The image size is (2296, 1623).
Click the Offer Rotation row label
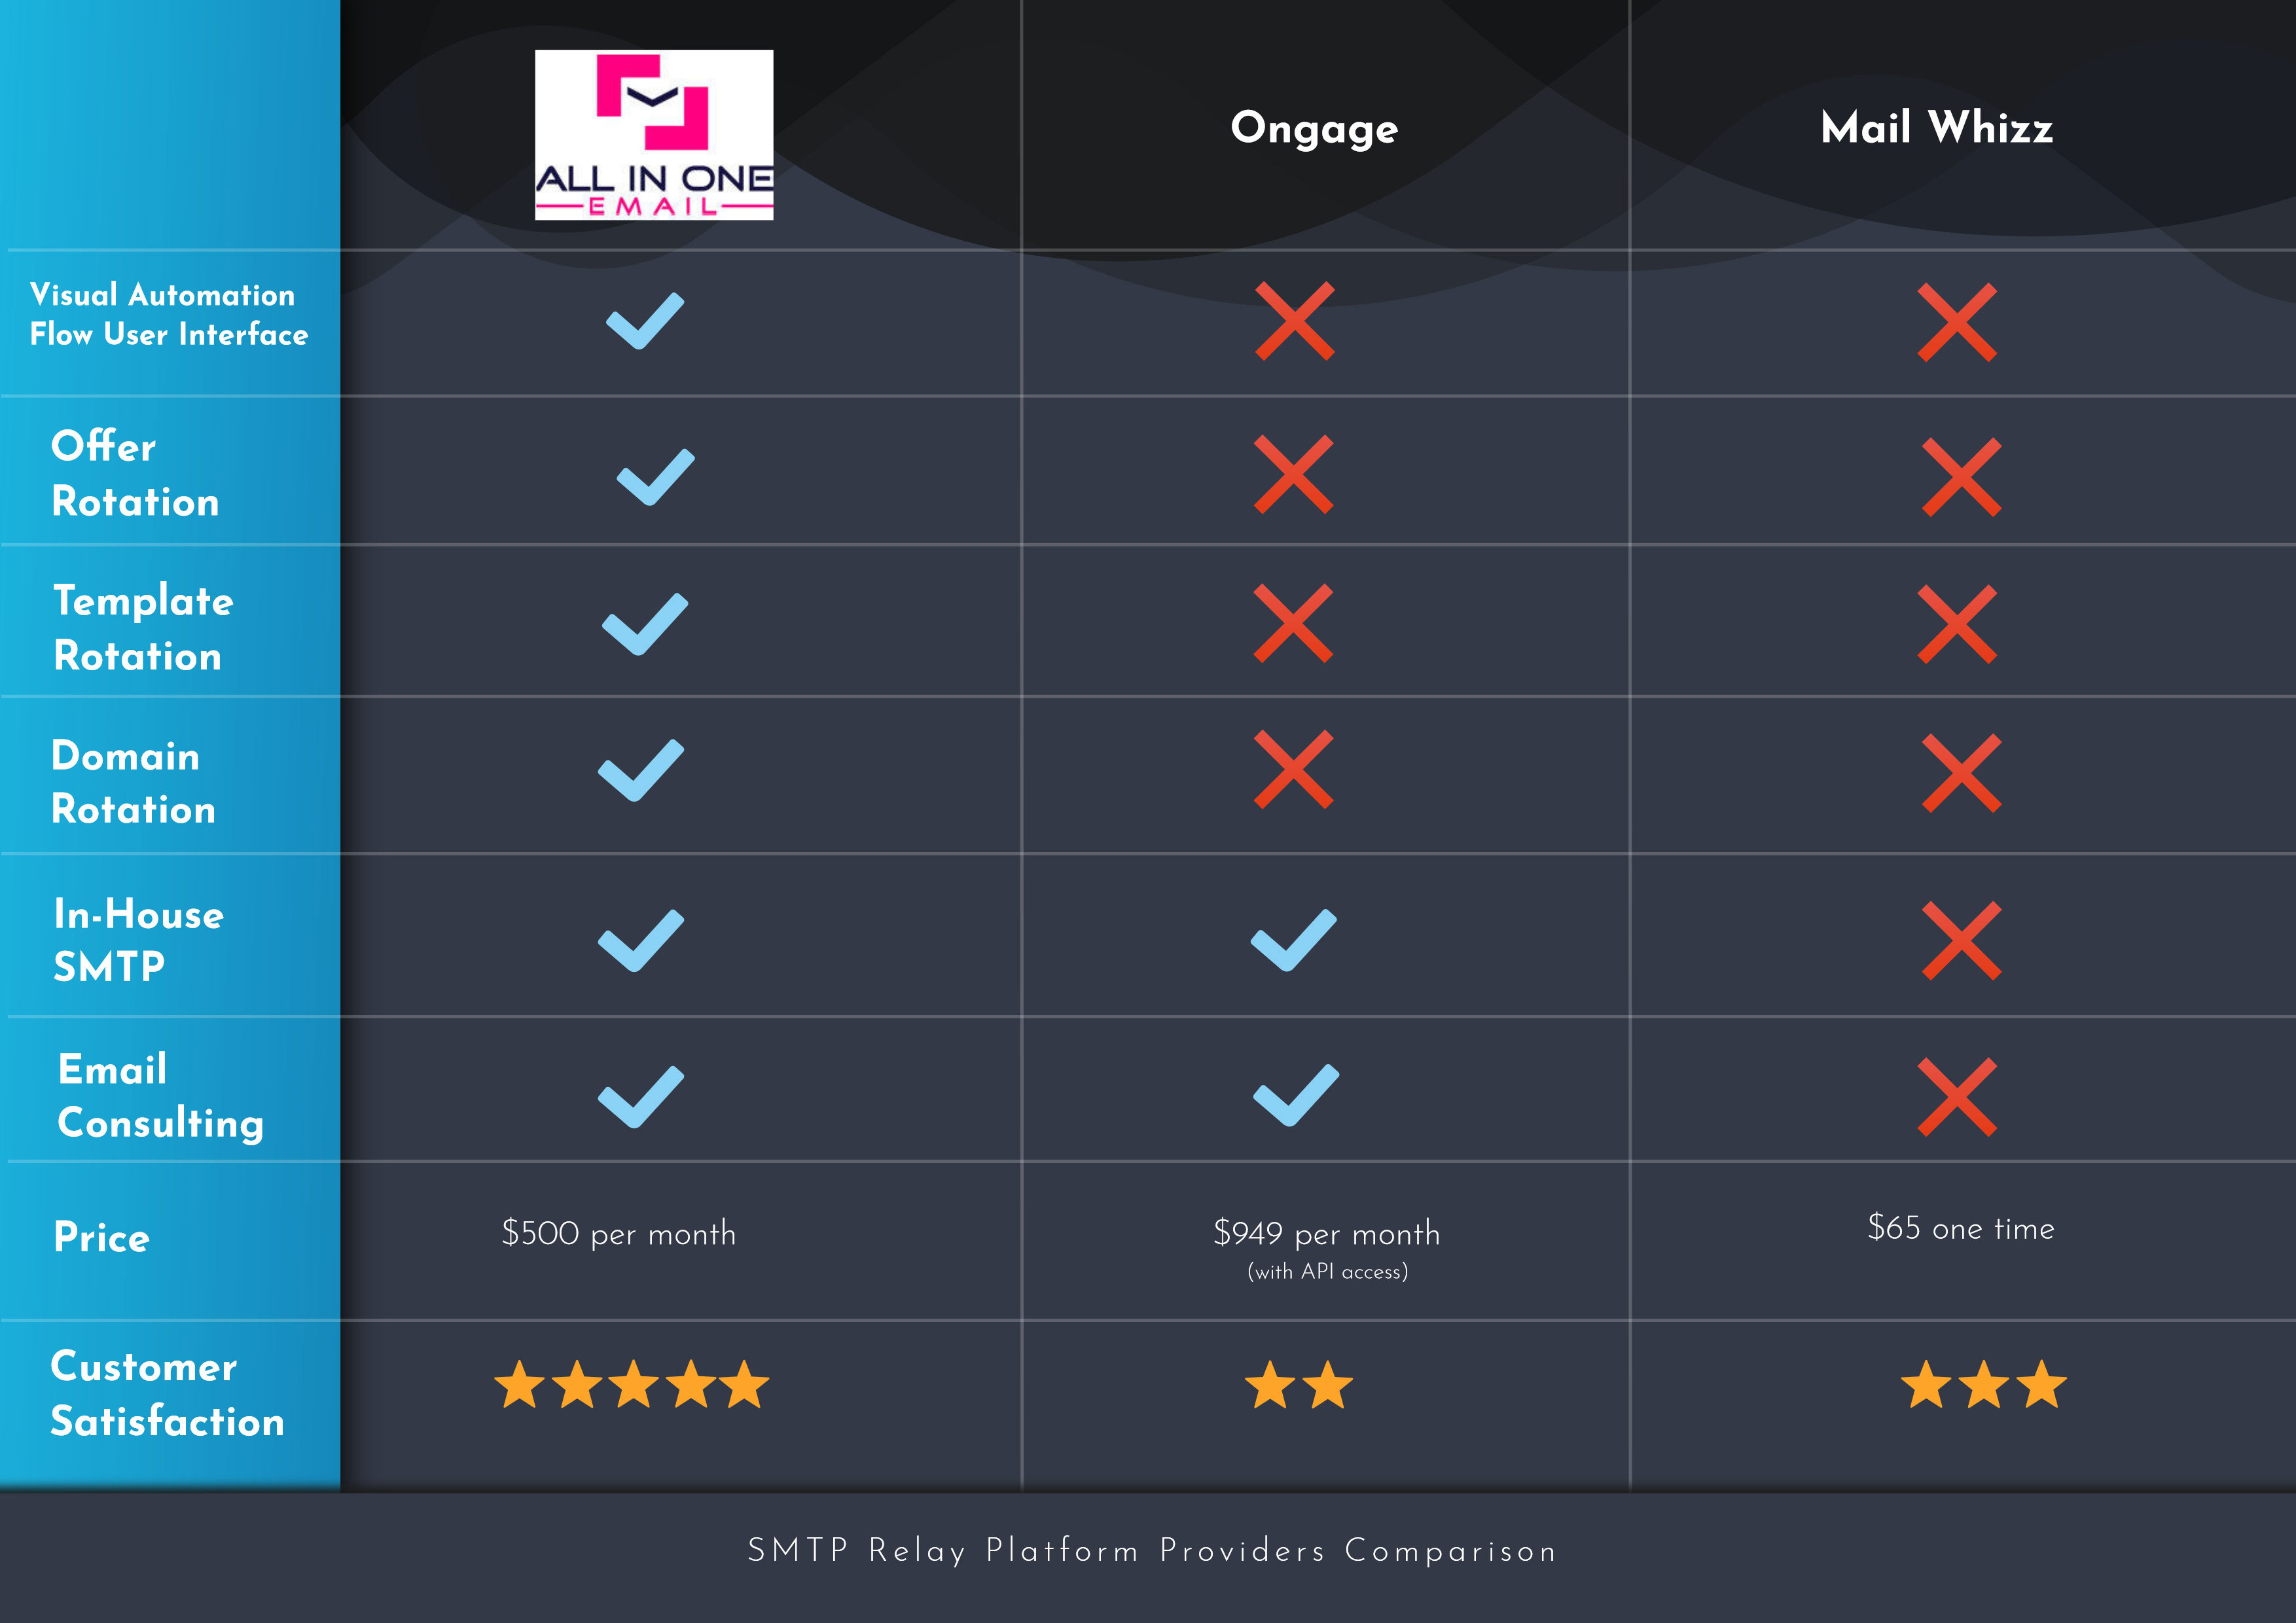coord(135,473)
